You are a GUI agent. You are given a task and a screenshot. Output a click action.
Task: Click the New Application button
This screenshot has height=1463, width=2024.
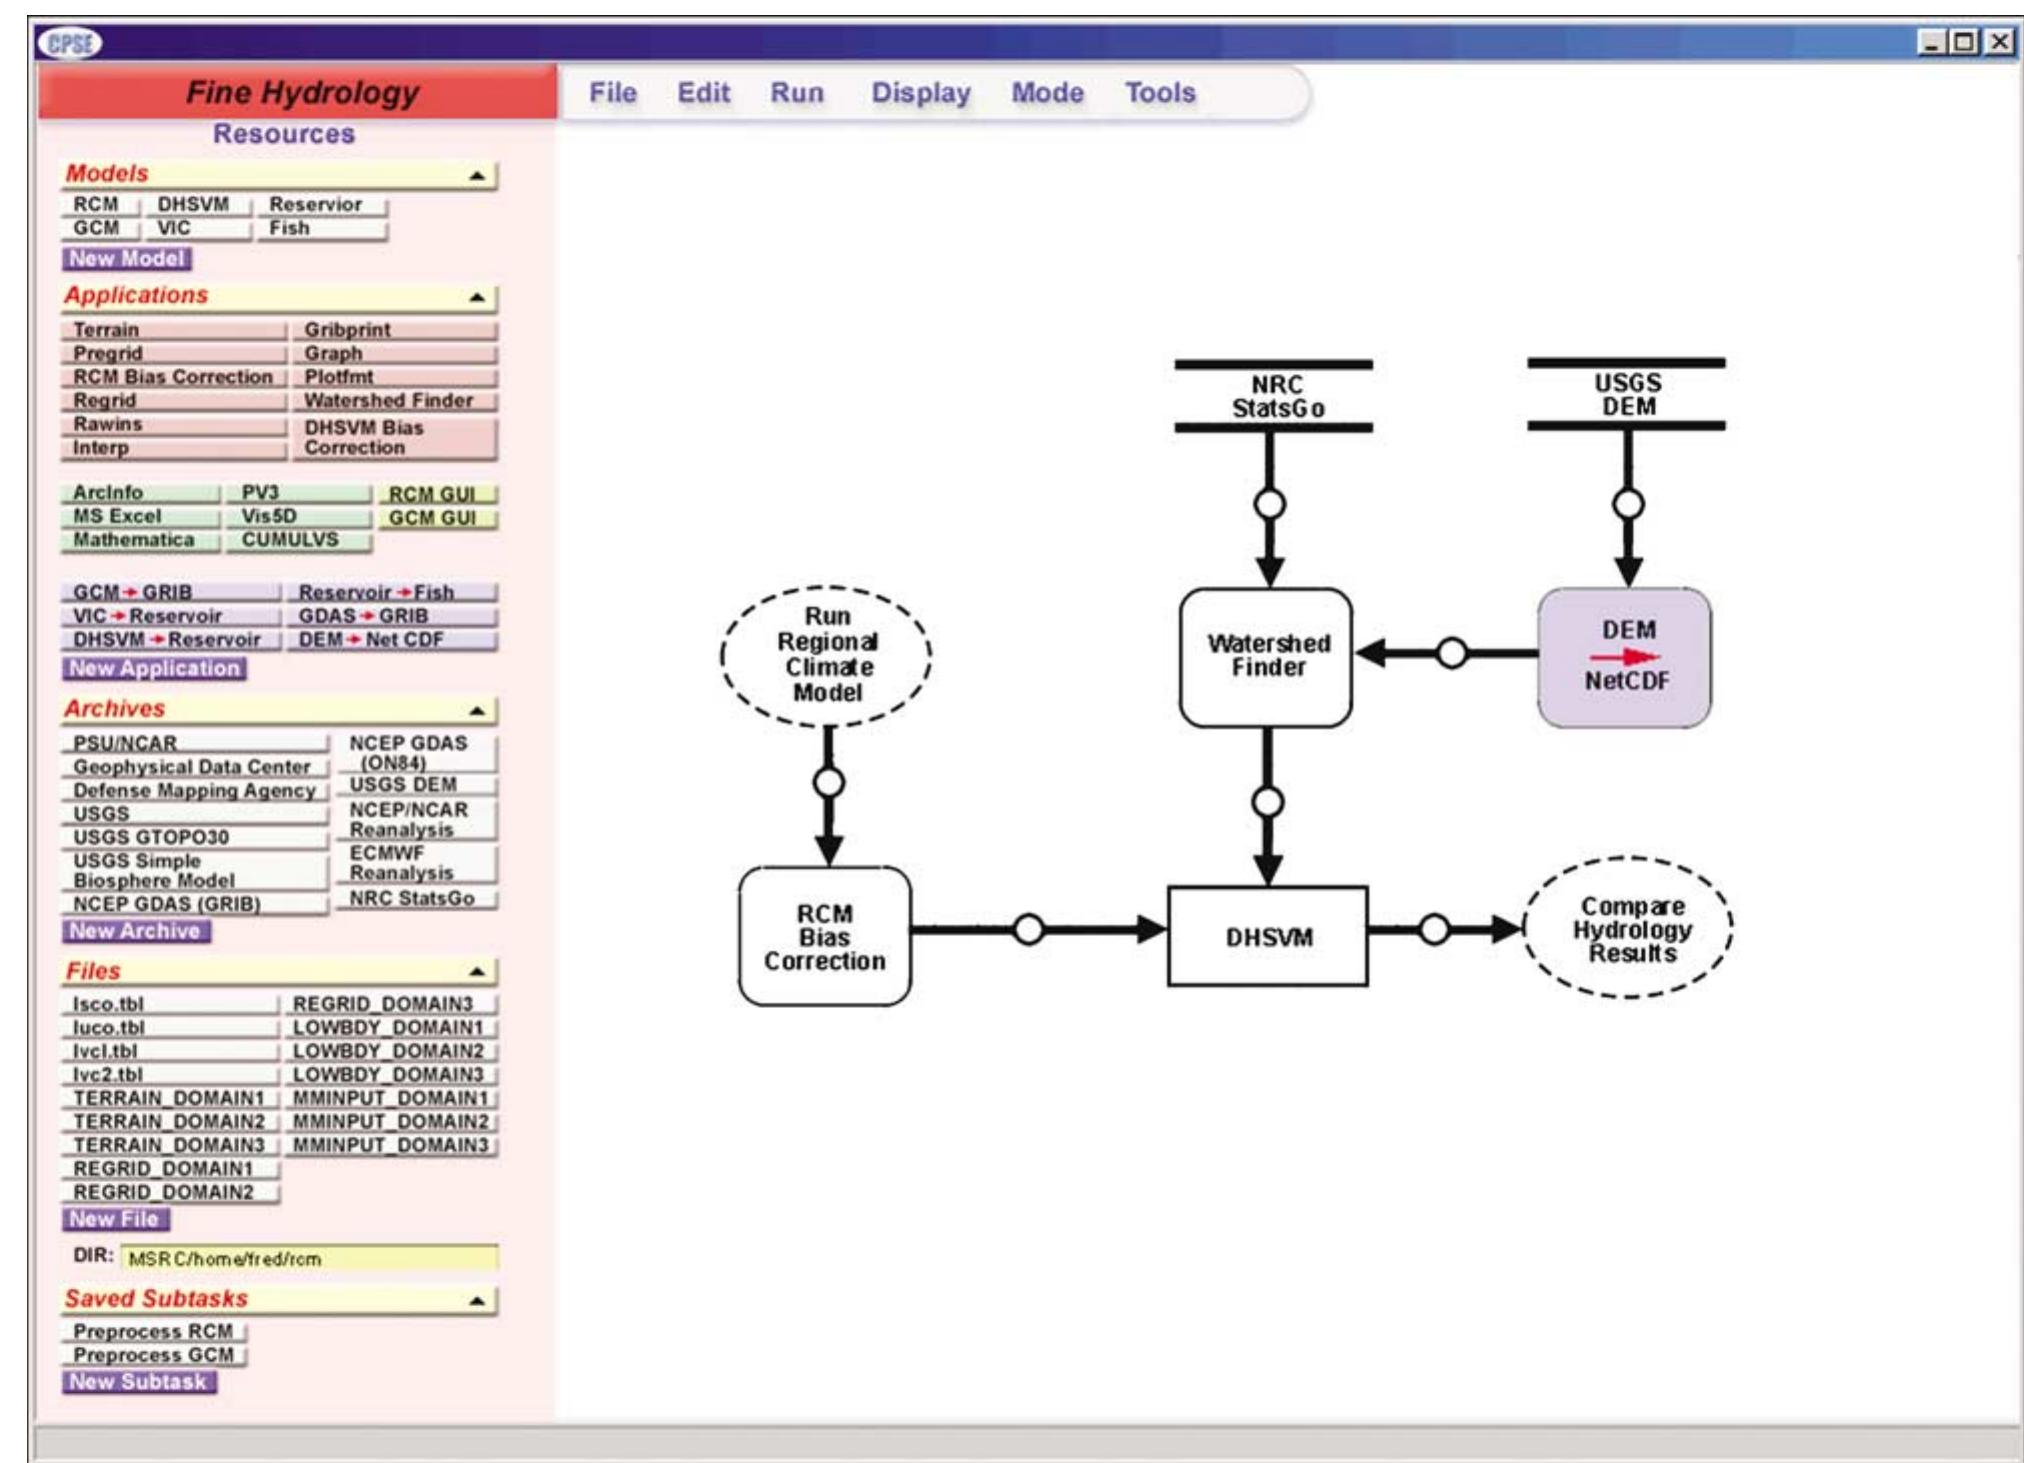[154, 669]
